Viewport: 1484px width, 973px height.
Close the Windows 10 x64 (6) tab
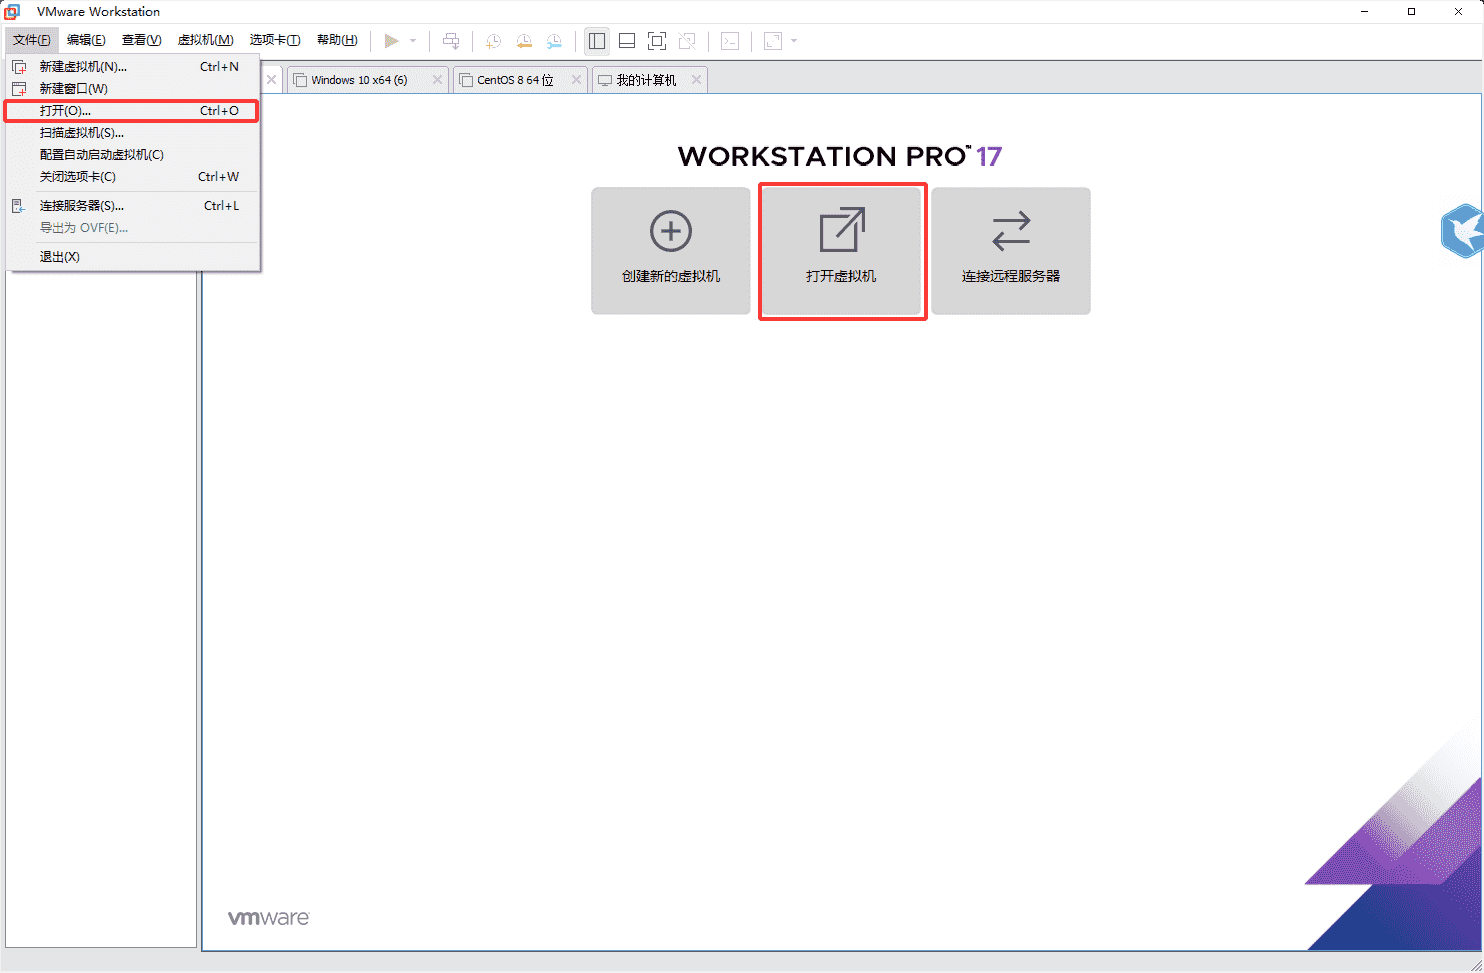(437, 80)
